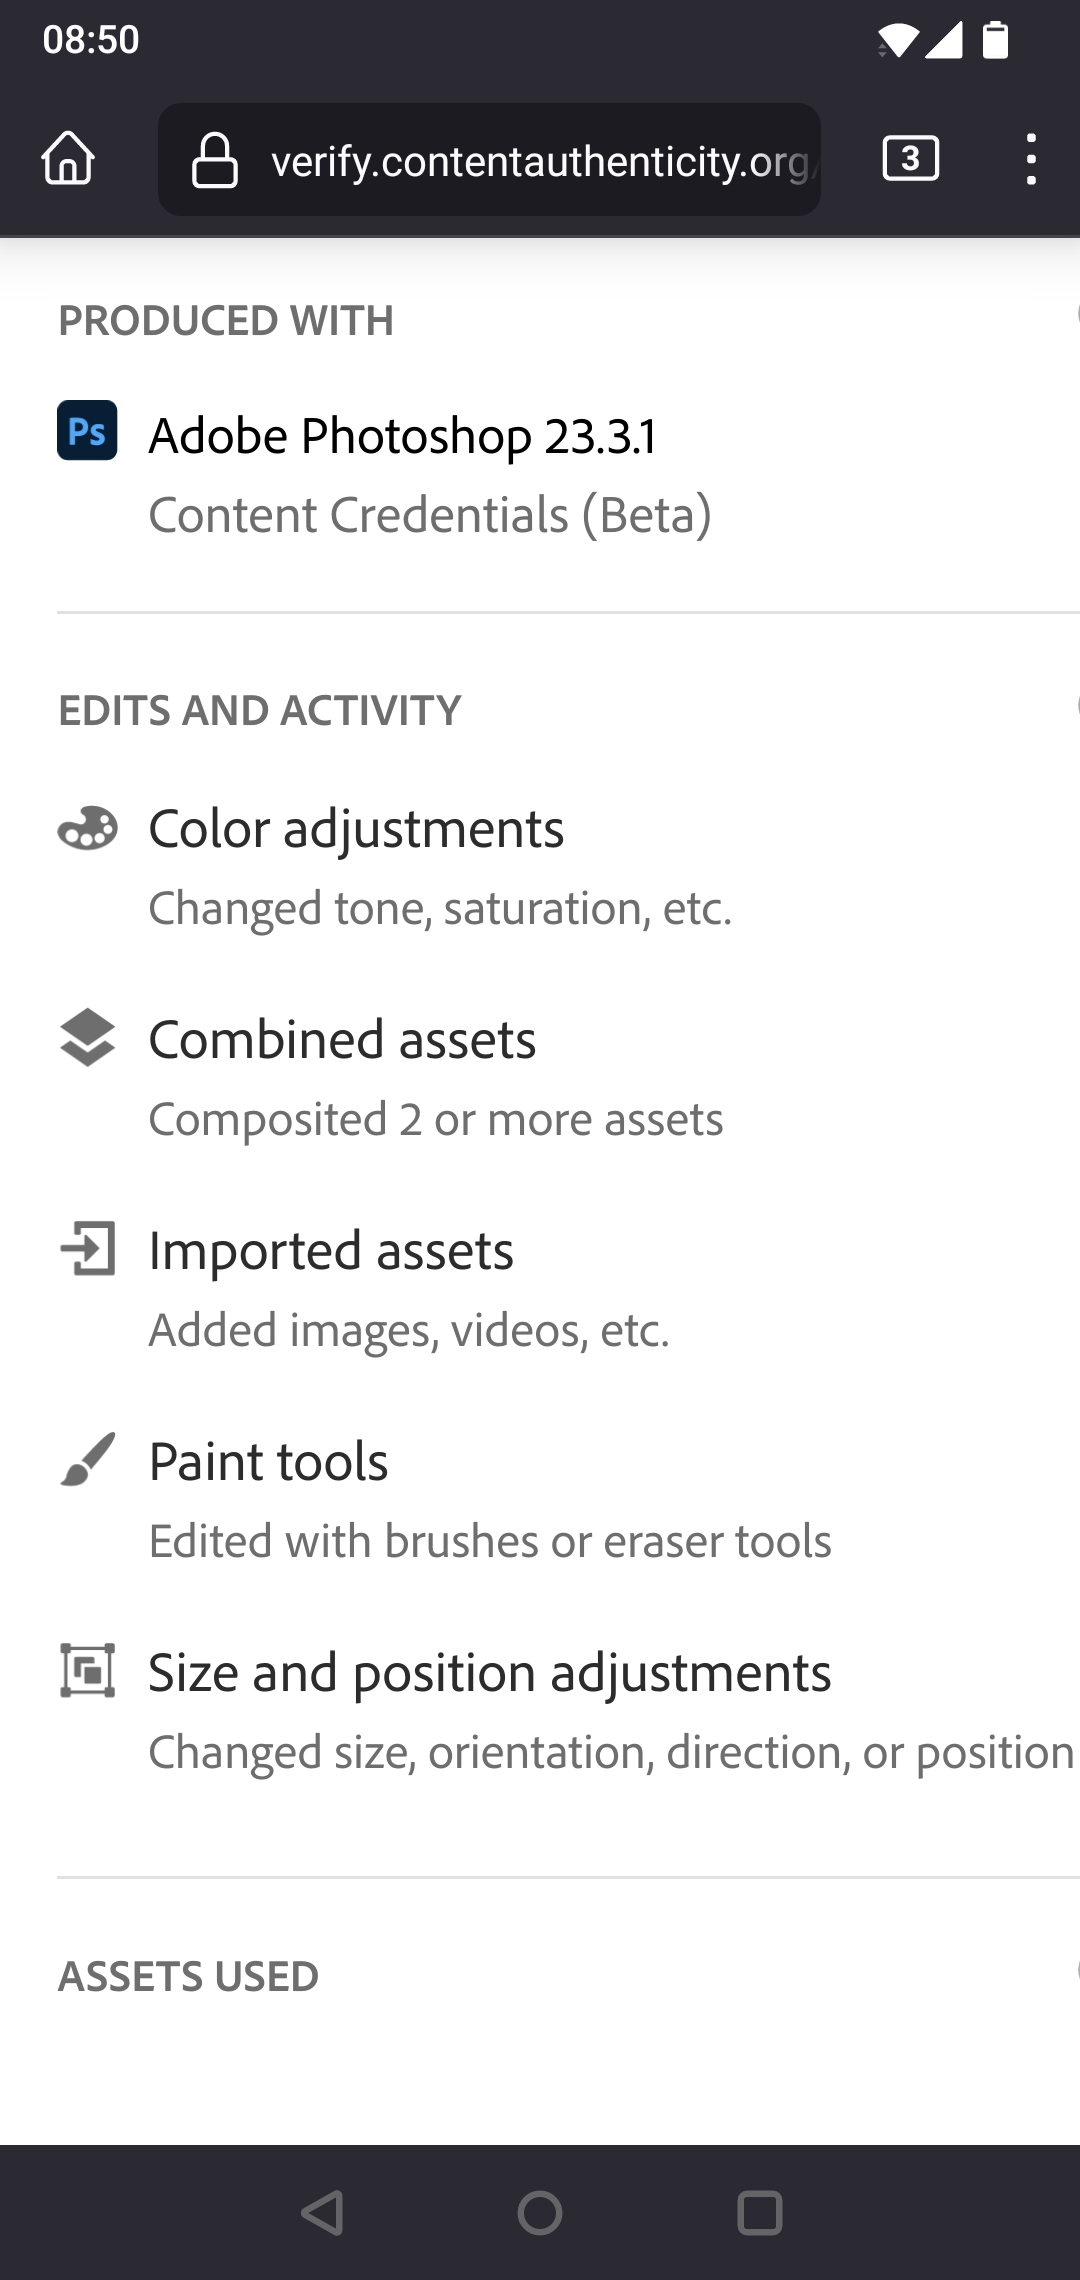Screen dimensions: 1080x2280
Task: Tap the Imported assets label
Action: (x=331, y=1251)
